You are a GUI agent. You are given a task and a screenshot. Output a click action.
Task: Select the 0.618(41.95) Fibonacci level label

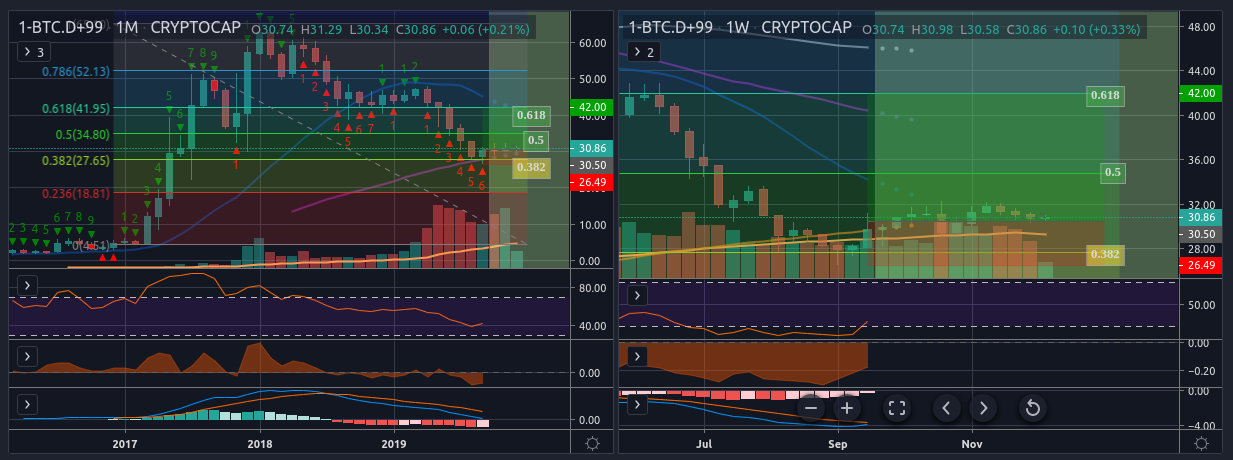tap(75, 109)
